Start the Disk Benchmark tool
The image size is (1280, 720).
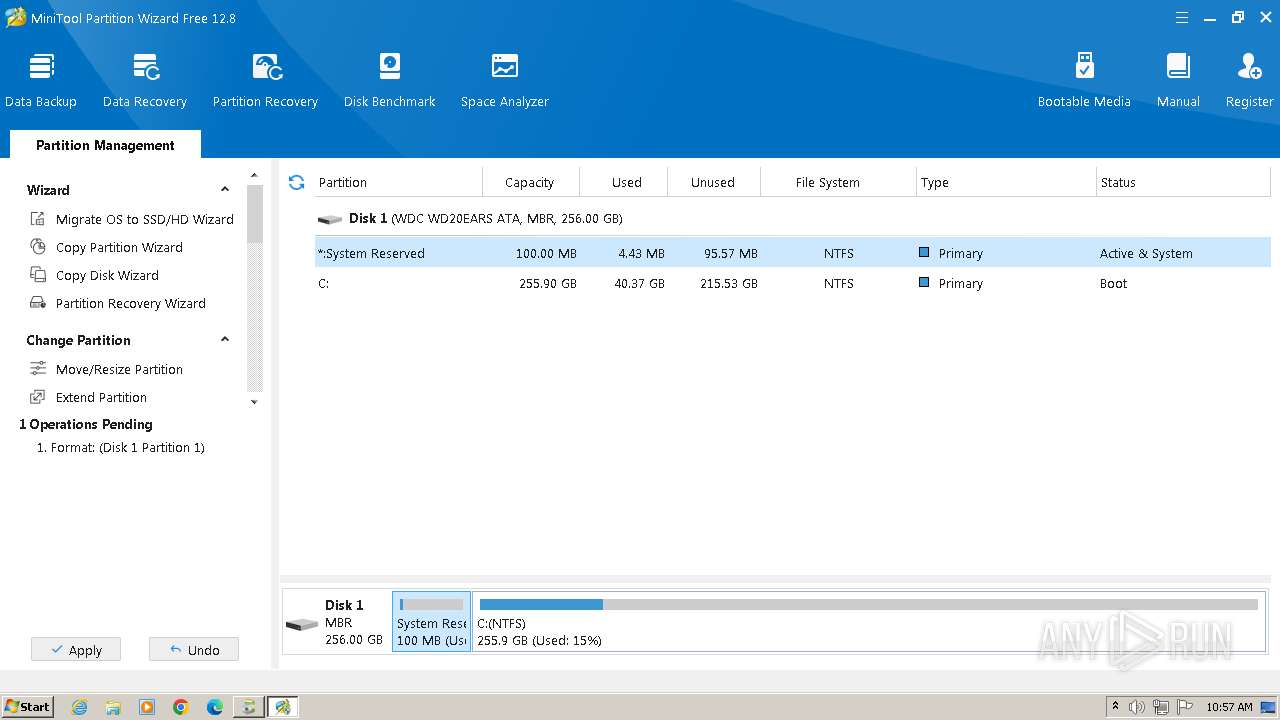pos(389,80)
